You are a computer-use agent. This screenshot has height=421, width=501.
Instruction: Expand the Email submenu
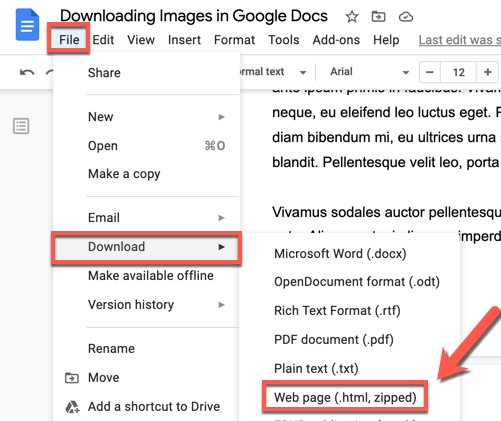pos(146,218)
